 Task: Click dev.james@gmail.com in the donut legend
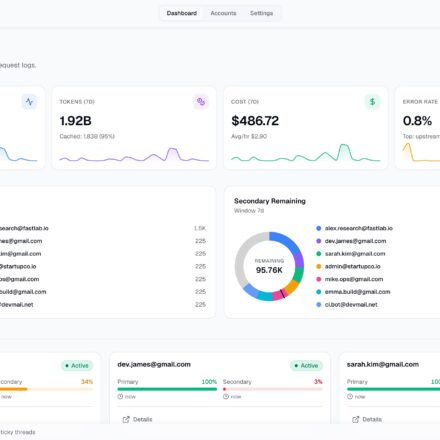[355, 241]
